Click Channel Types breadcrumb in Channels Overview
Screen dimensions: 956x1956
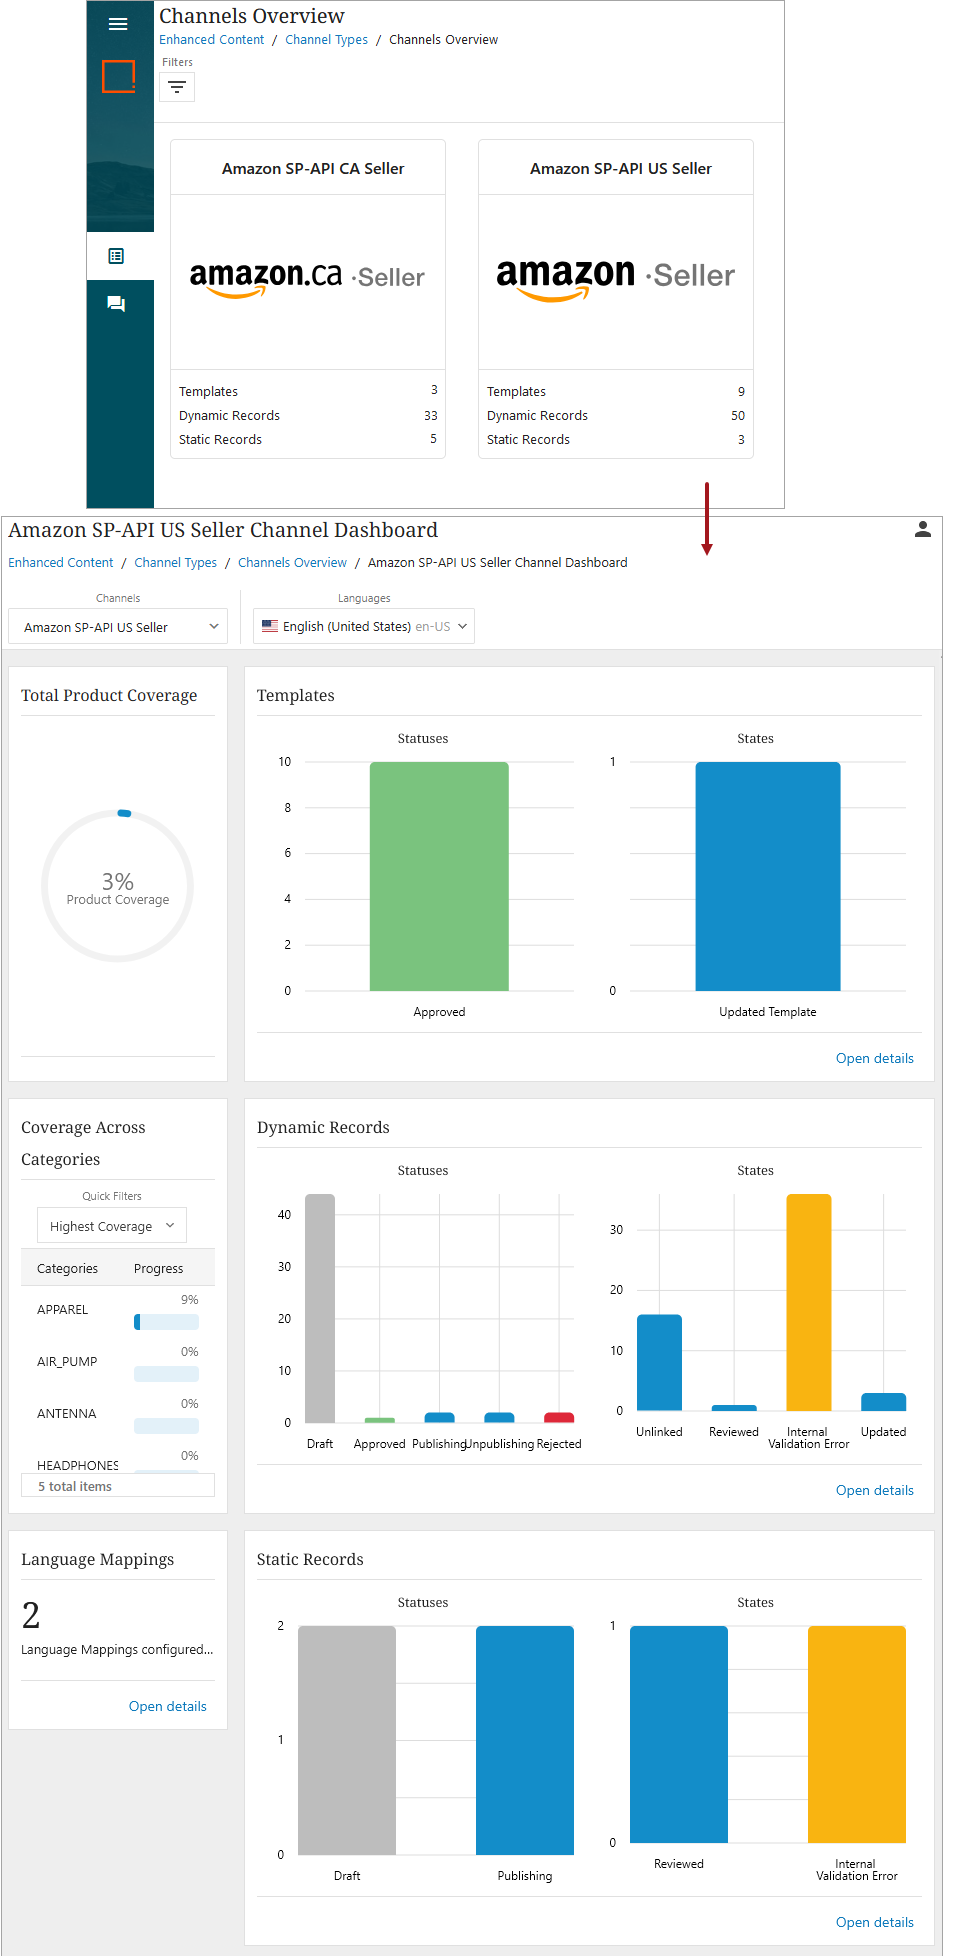[326, 40]
